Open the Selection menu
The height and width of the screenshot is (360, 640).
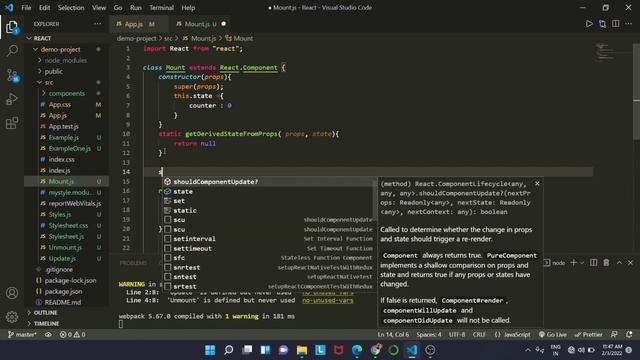coord(71,8)
